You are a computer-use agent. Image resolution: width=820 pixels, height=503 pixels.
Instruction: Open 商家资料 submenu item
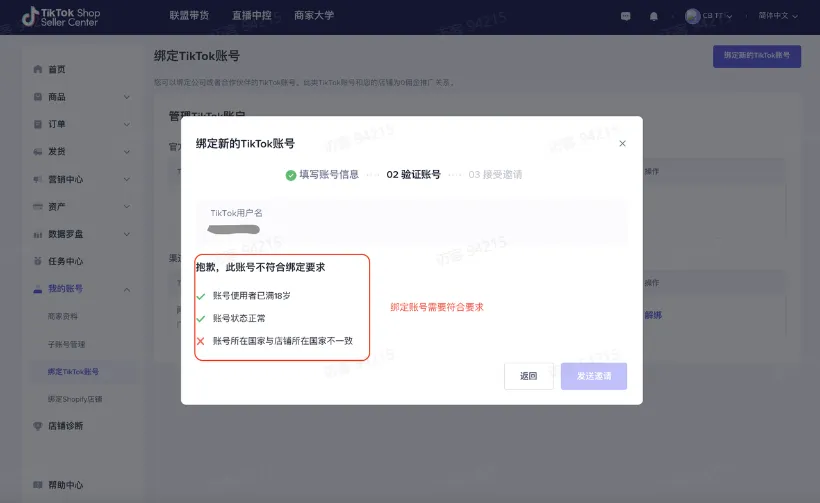[63, 316]
